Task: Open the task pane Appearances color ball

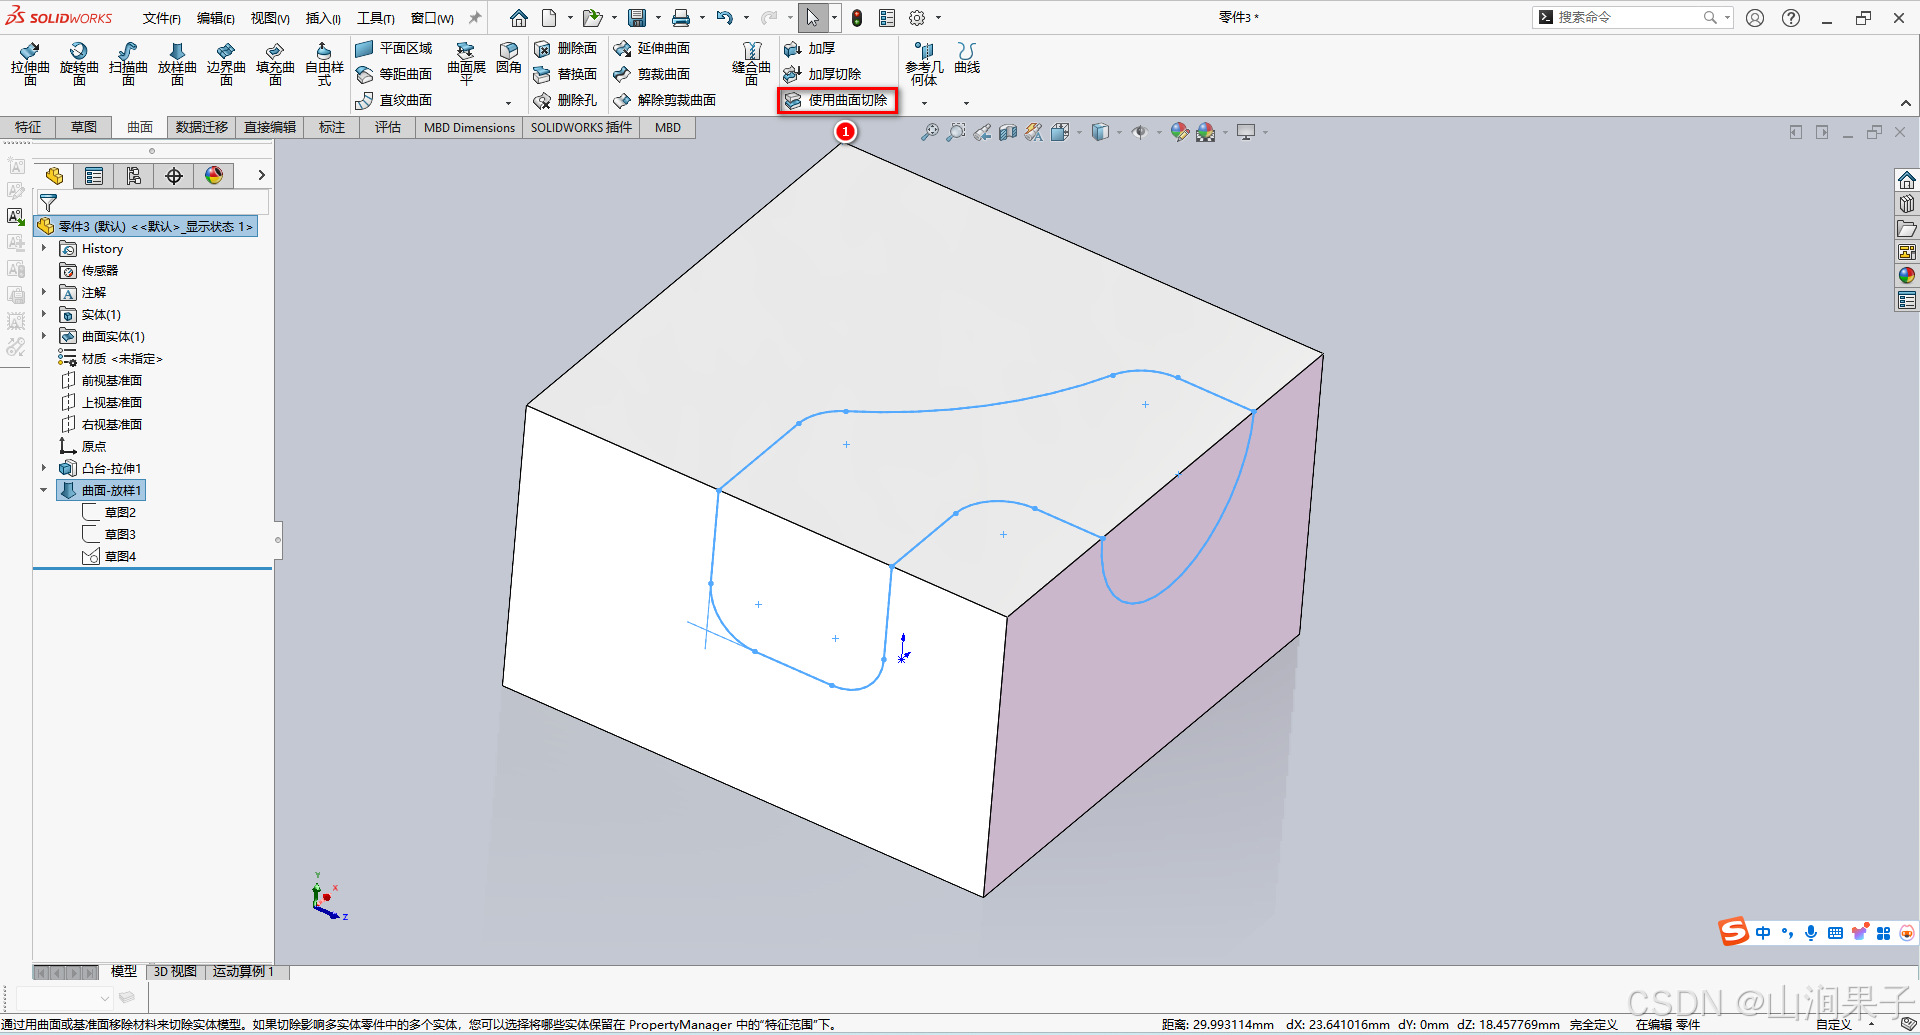Action: [1907, 276]
